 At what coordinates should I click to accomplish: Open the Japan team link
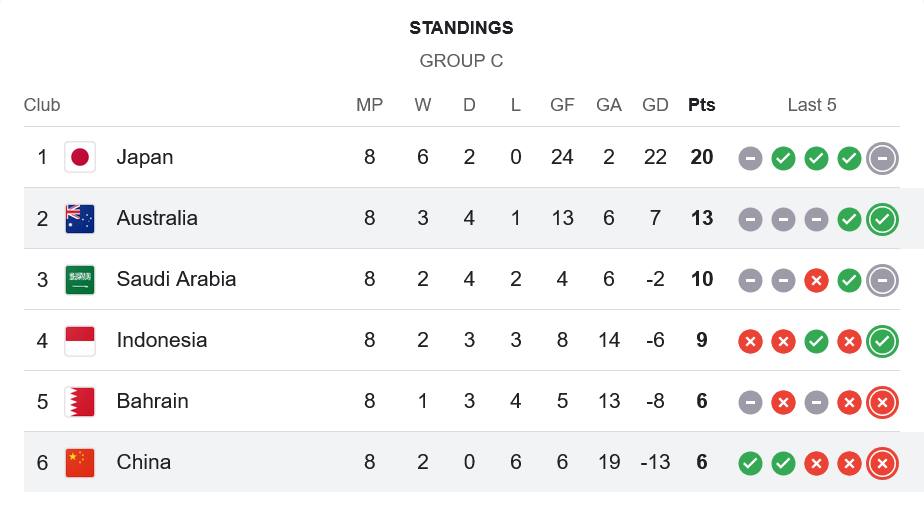coord(145,157)
